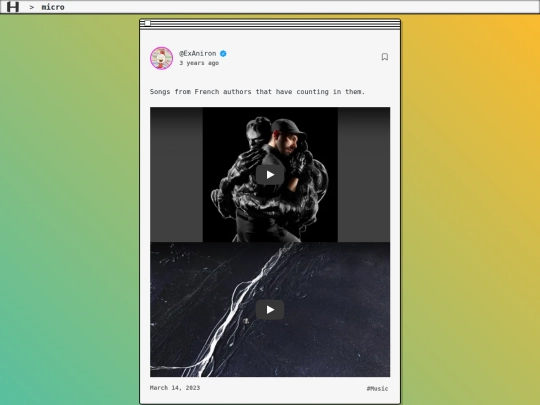Play the first embedded video
The width and height of the screenshot is (540, 405).
[270, 175]
